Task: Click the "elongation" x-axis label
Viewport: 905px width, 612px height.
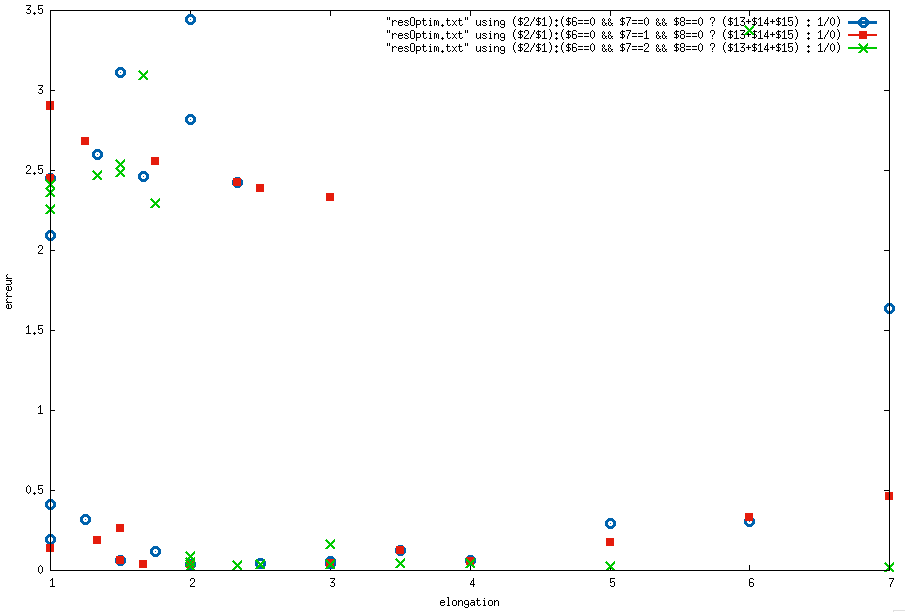Action: [x=469, y=602]
